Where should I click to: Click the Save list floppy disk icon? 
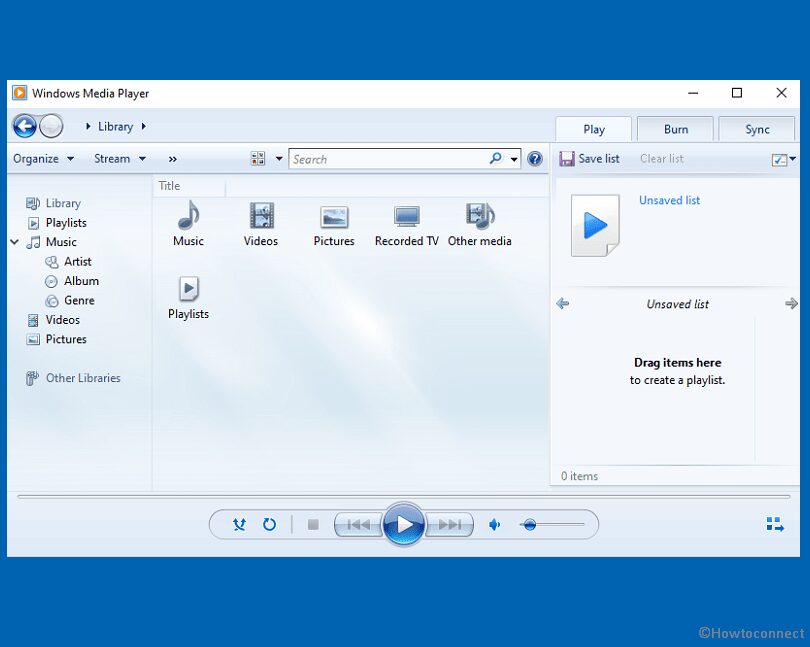pyautogui.click(x=567, y=159)
